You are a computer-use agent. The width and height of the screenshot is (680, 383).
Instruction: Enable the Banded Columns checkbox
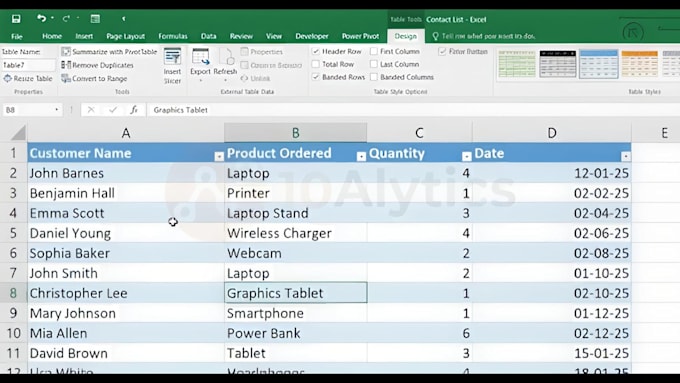pos(374,77)
